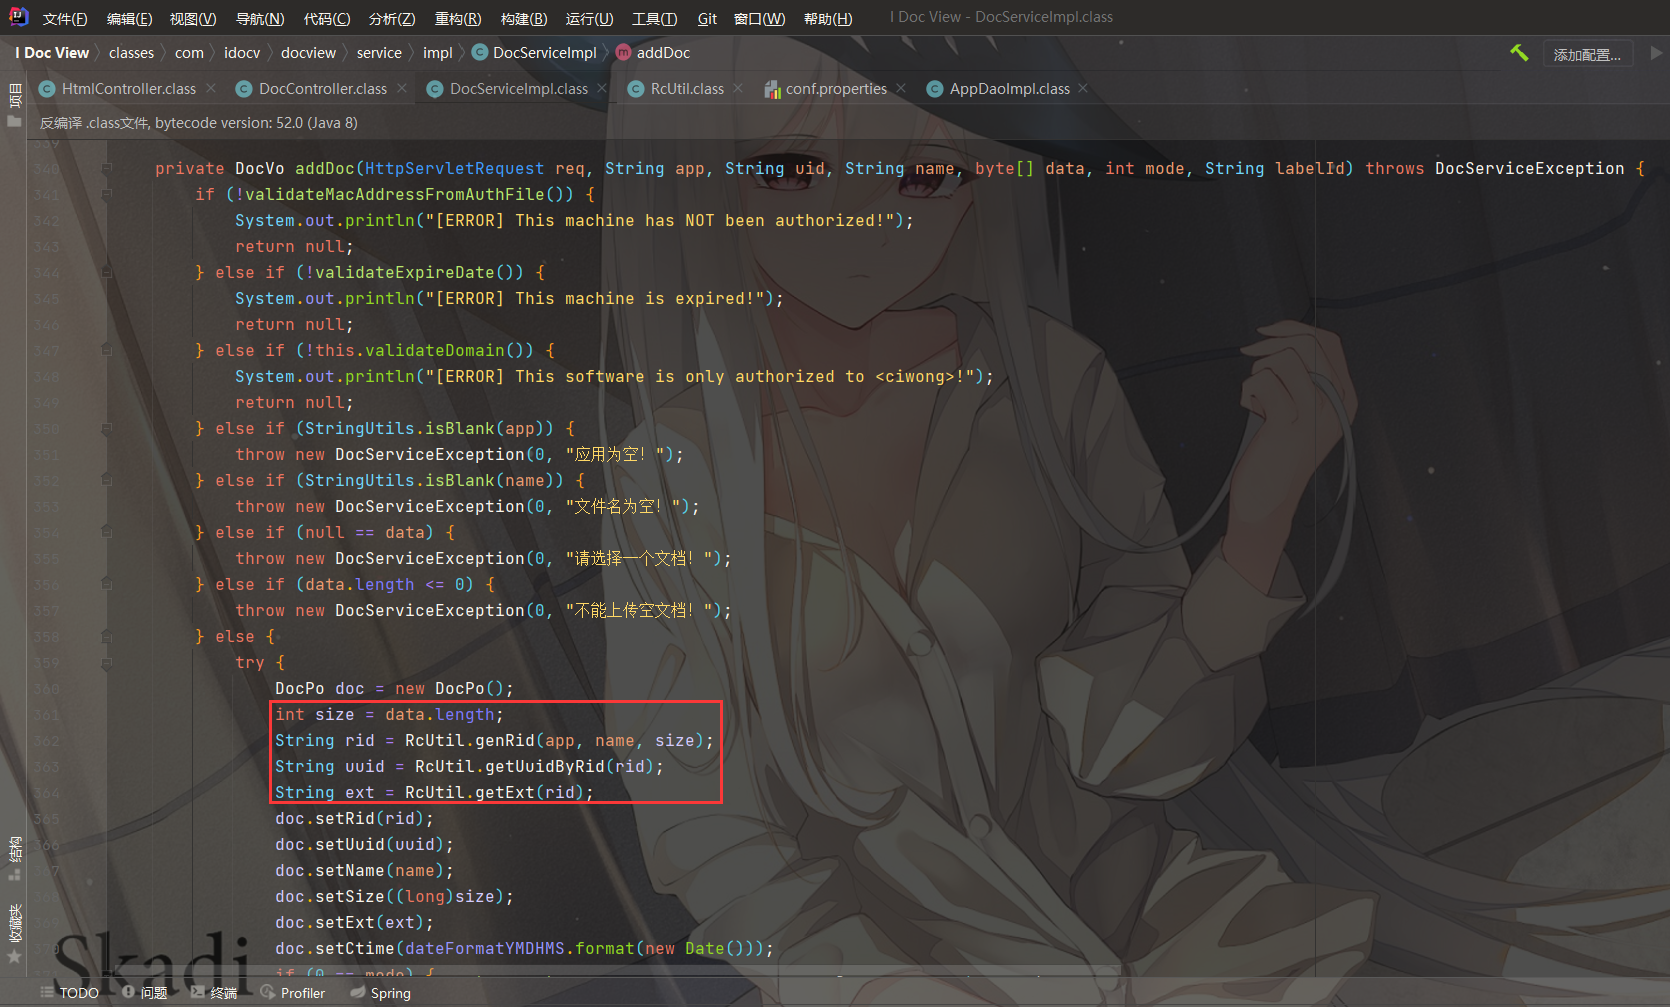Click the docview breadcrumb
The image size is (1670, 1007).
(x=308, y=53)
